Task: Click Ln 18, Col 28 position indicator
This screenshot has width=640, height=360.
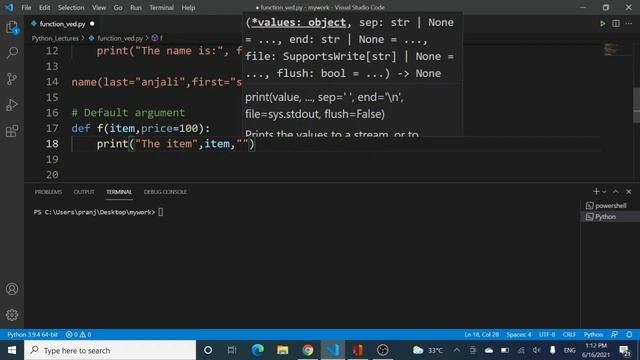Action: [x=481, y=334]
